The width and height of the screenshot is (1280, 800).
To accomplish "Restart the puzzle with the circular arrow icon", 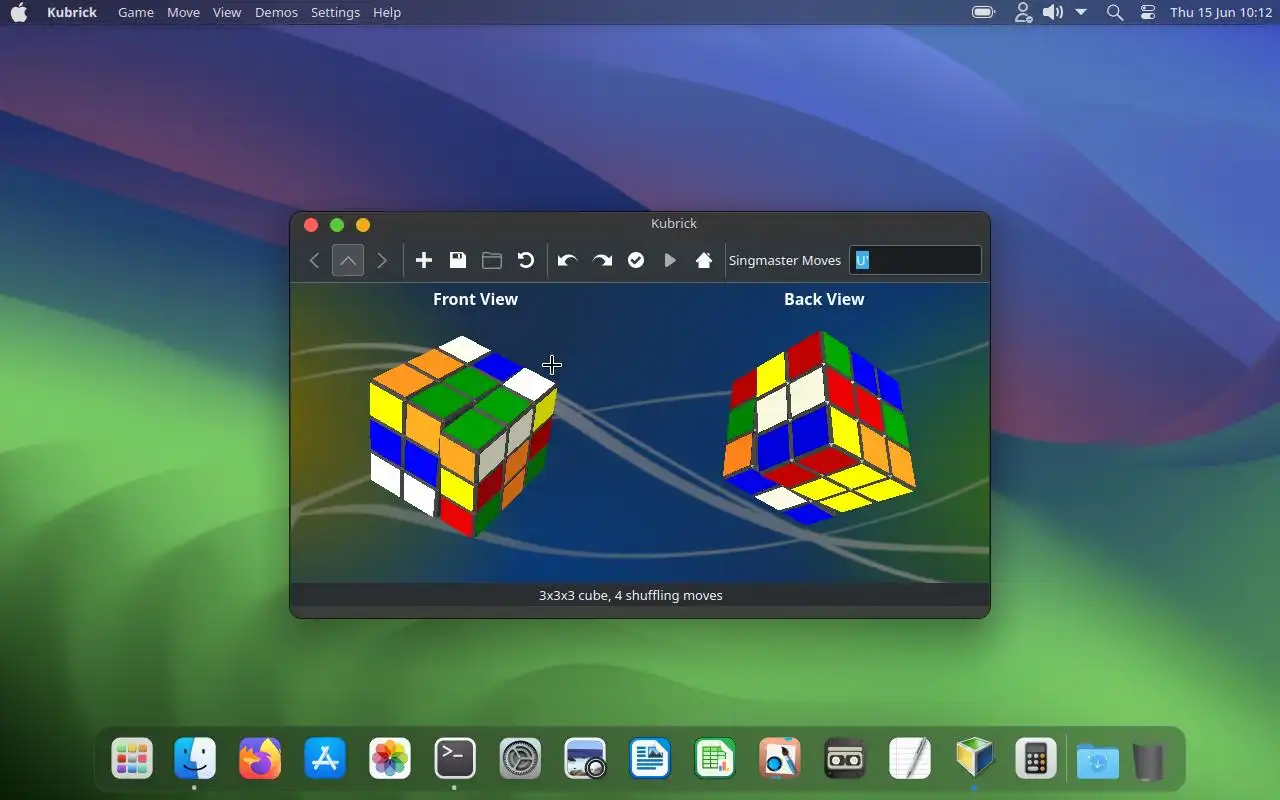I will tap(526, 260).
